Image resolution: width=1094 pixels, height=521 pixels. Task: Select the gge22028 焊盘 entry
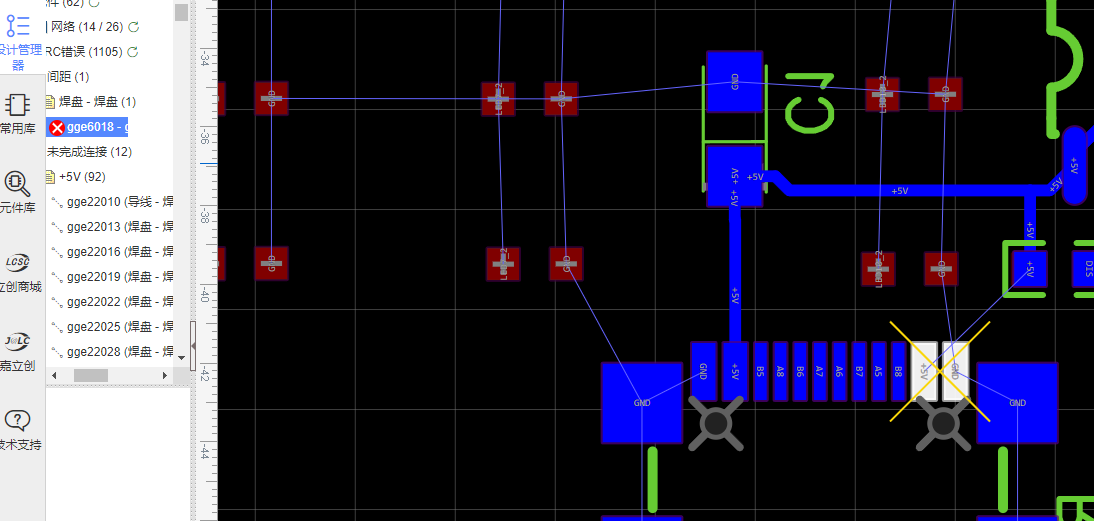tap(120, 352)
